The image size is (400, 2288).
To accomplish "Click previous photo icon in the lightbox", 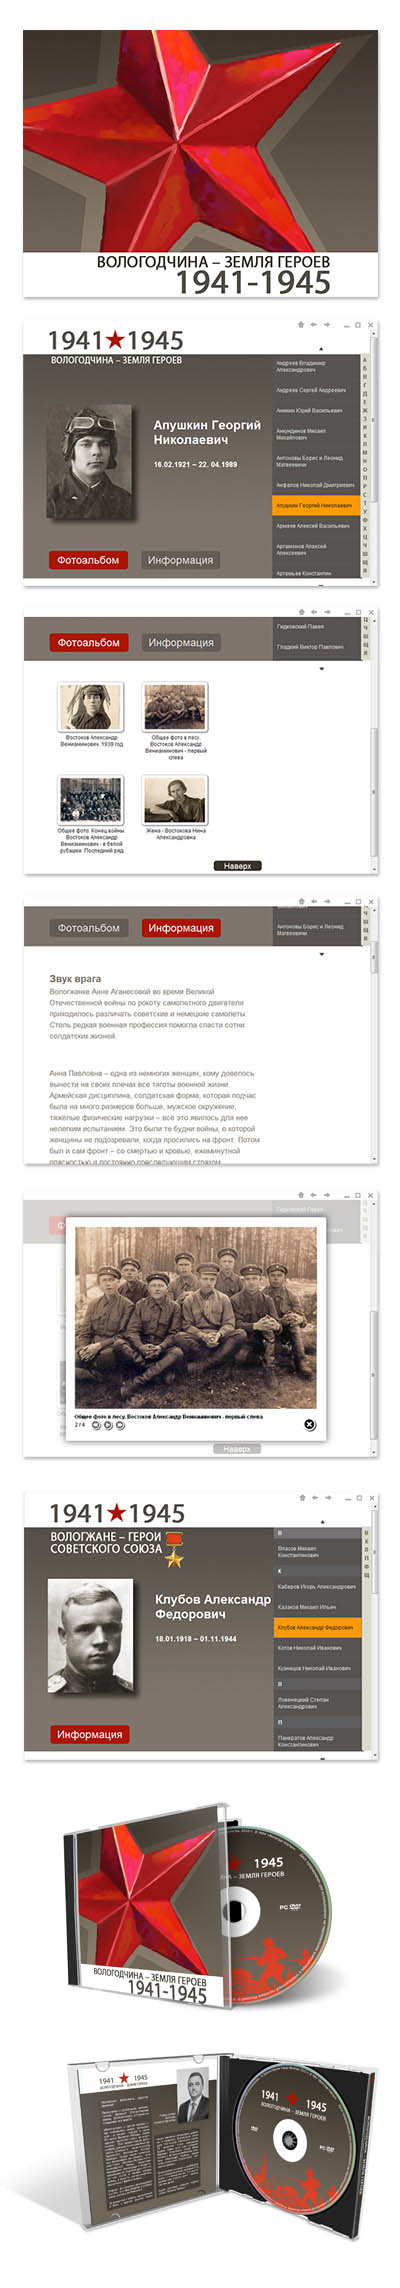I will (x=96, y=1425).
